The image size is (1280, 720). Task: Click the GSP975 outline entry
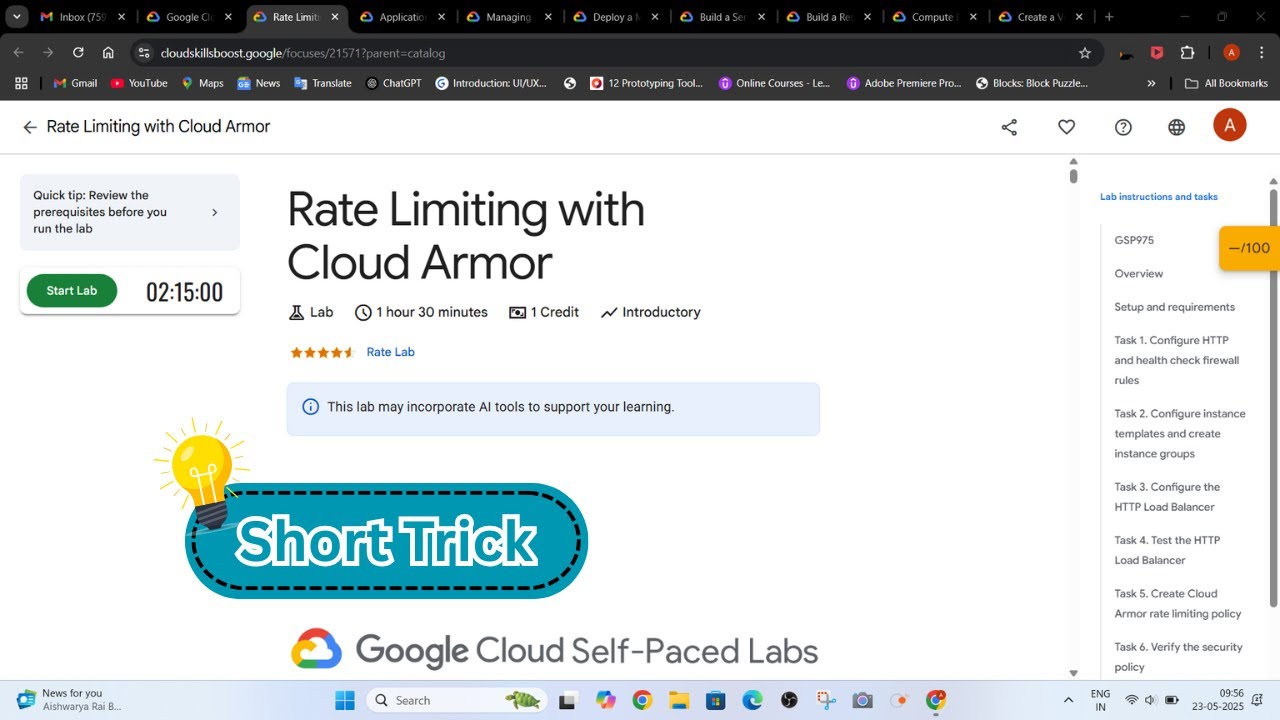pyautogui.click(x=1134, y=240)
